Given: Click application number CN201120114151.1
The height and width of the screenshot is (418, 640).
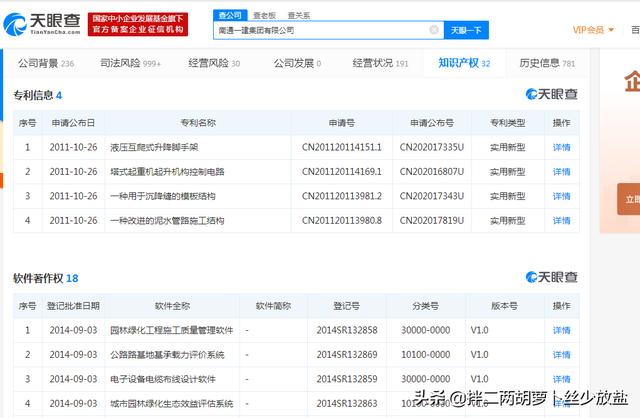Looking at the screenshot, I should coord(342,147).
